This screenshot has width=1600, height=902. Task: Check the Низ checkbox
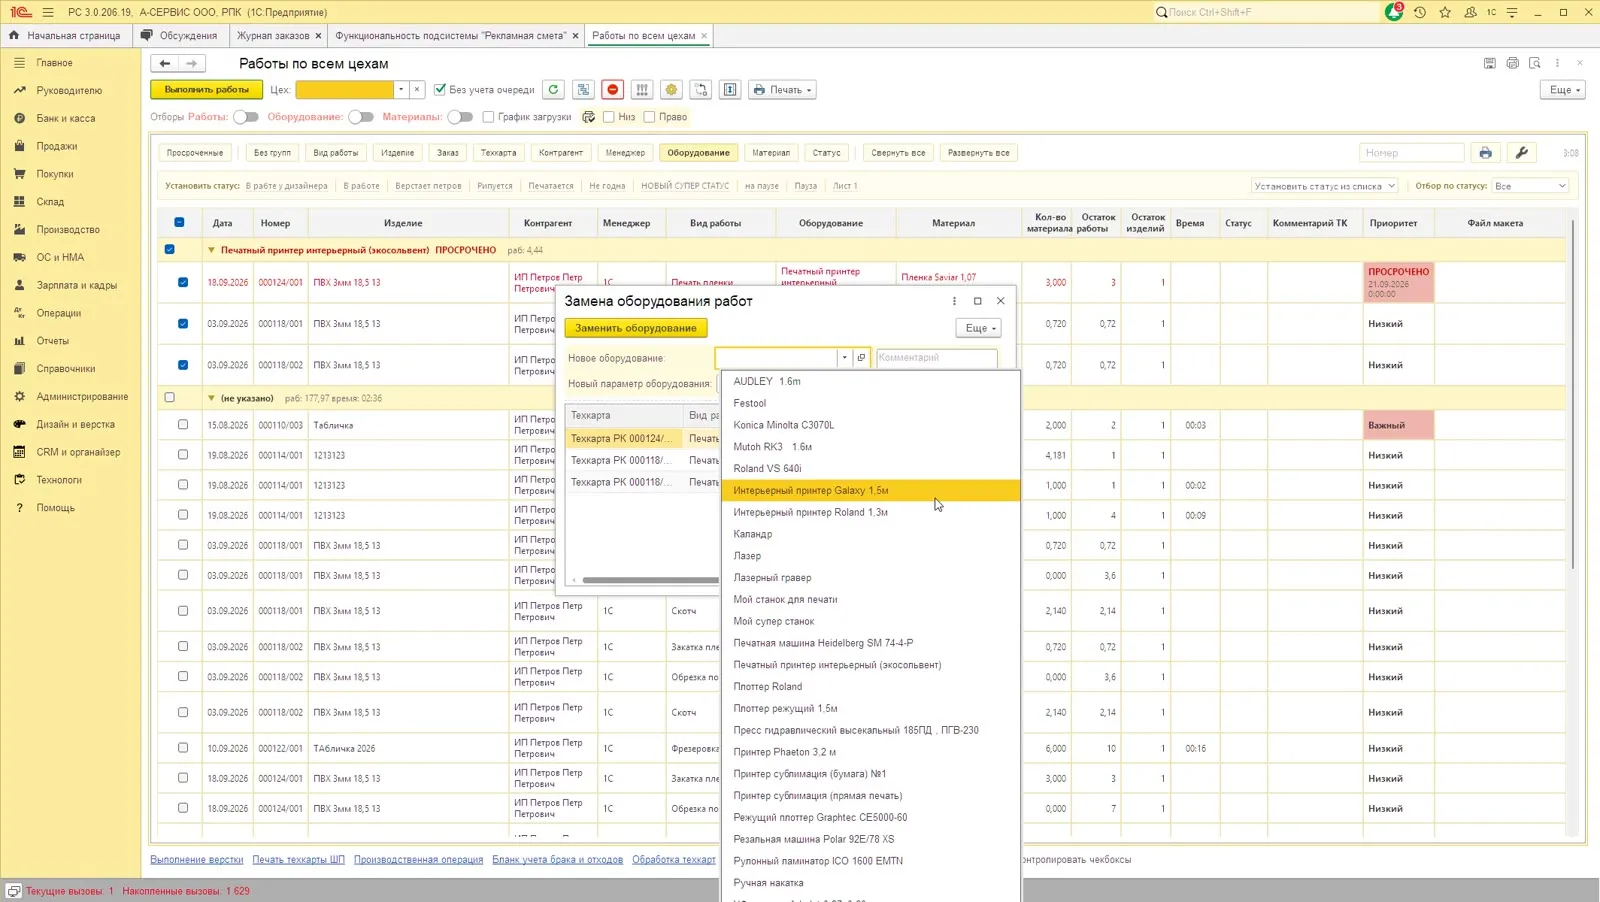pos(608,117)
